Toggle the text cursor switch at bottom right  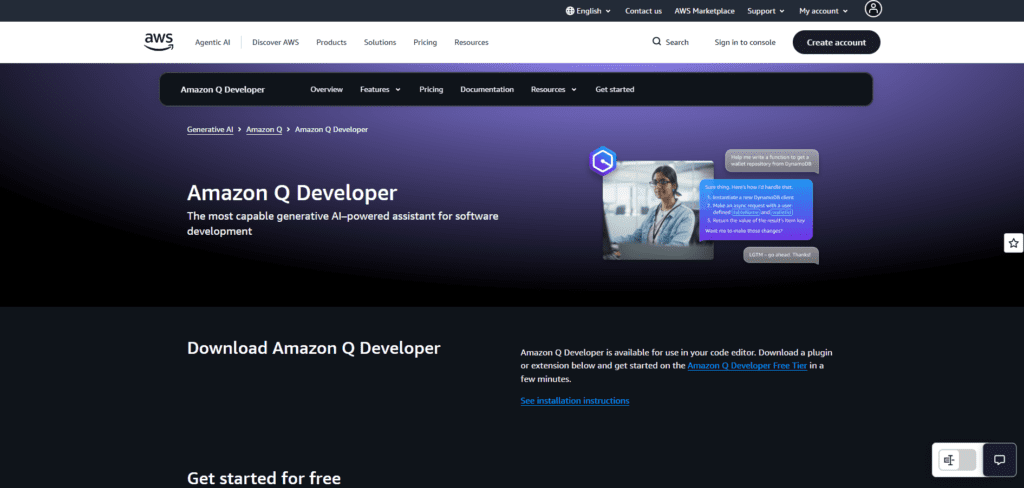[x=957, y=460]
